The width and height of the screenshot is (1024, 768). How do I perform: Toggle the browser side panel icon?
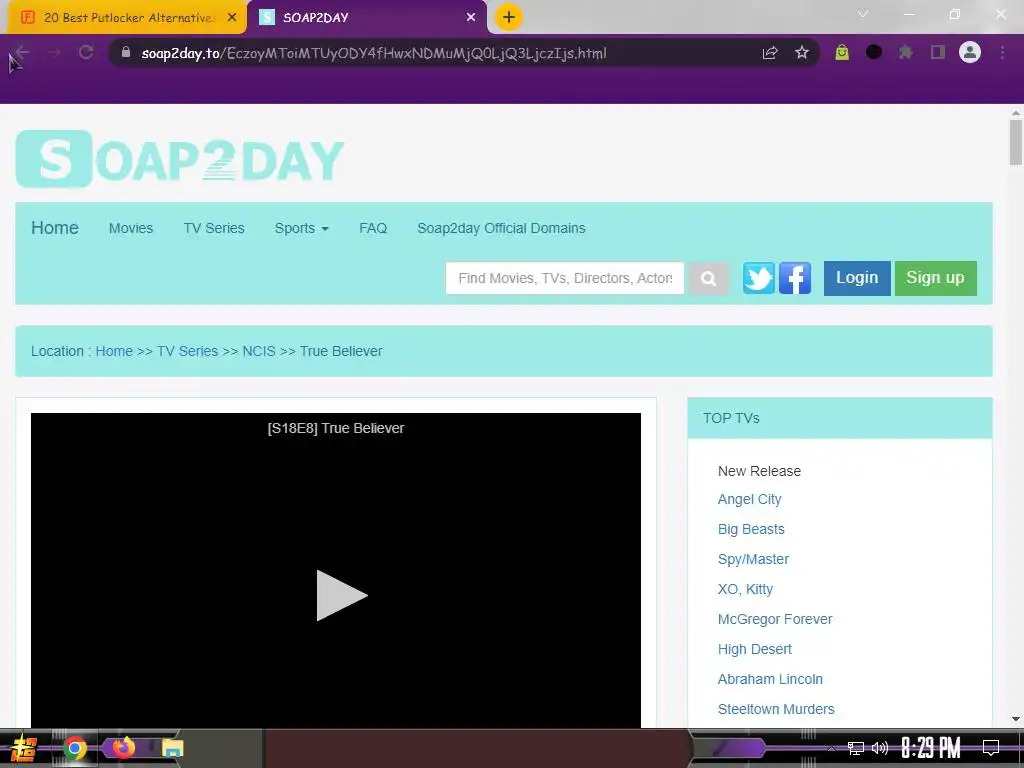(x=938, y=52)
